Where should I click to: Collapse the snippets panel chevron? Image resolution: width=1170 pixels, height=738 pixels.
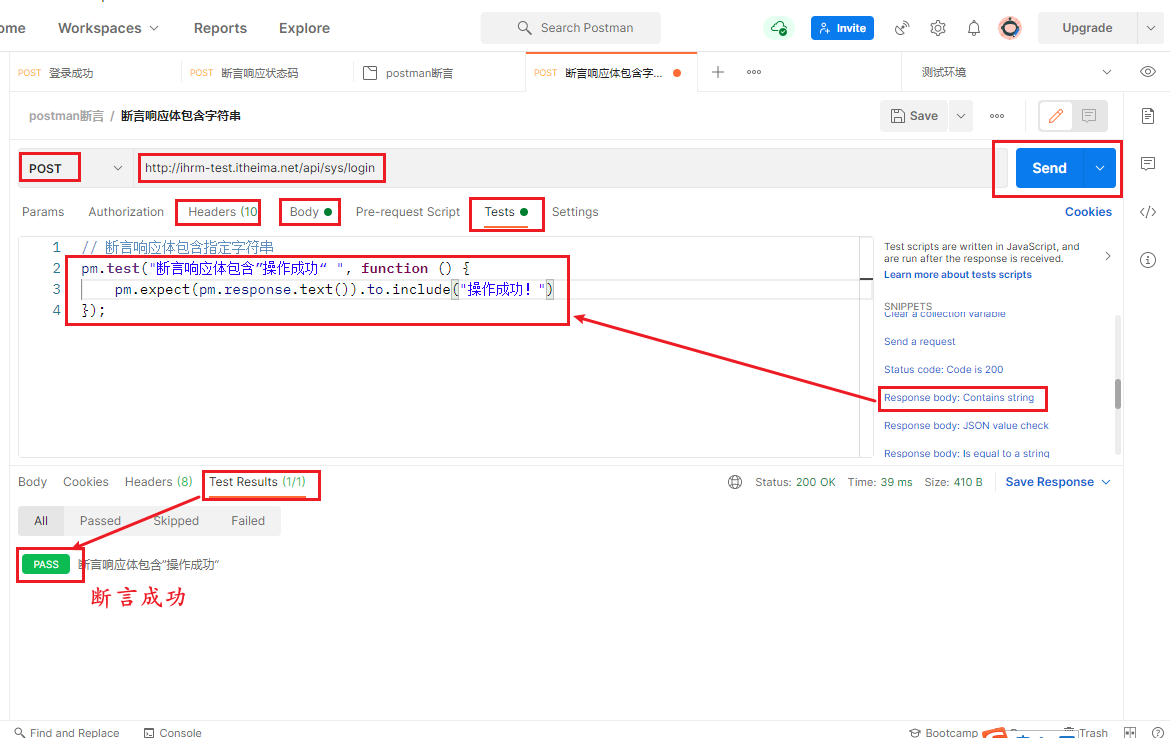coord(1107,256)
